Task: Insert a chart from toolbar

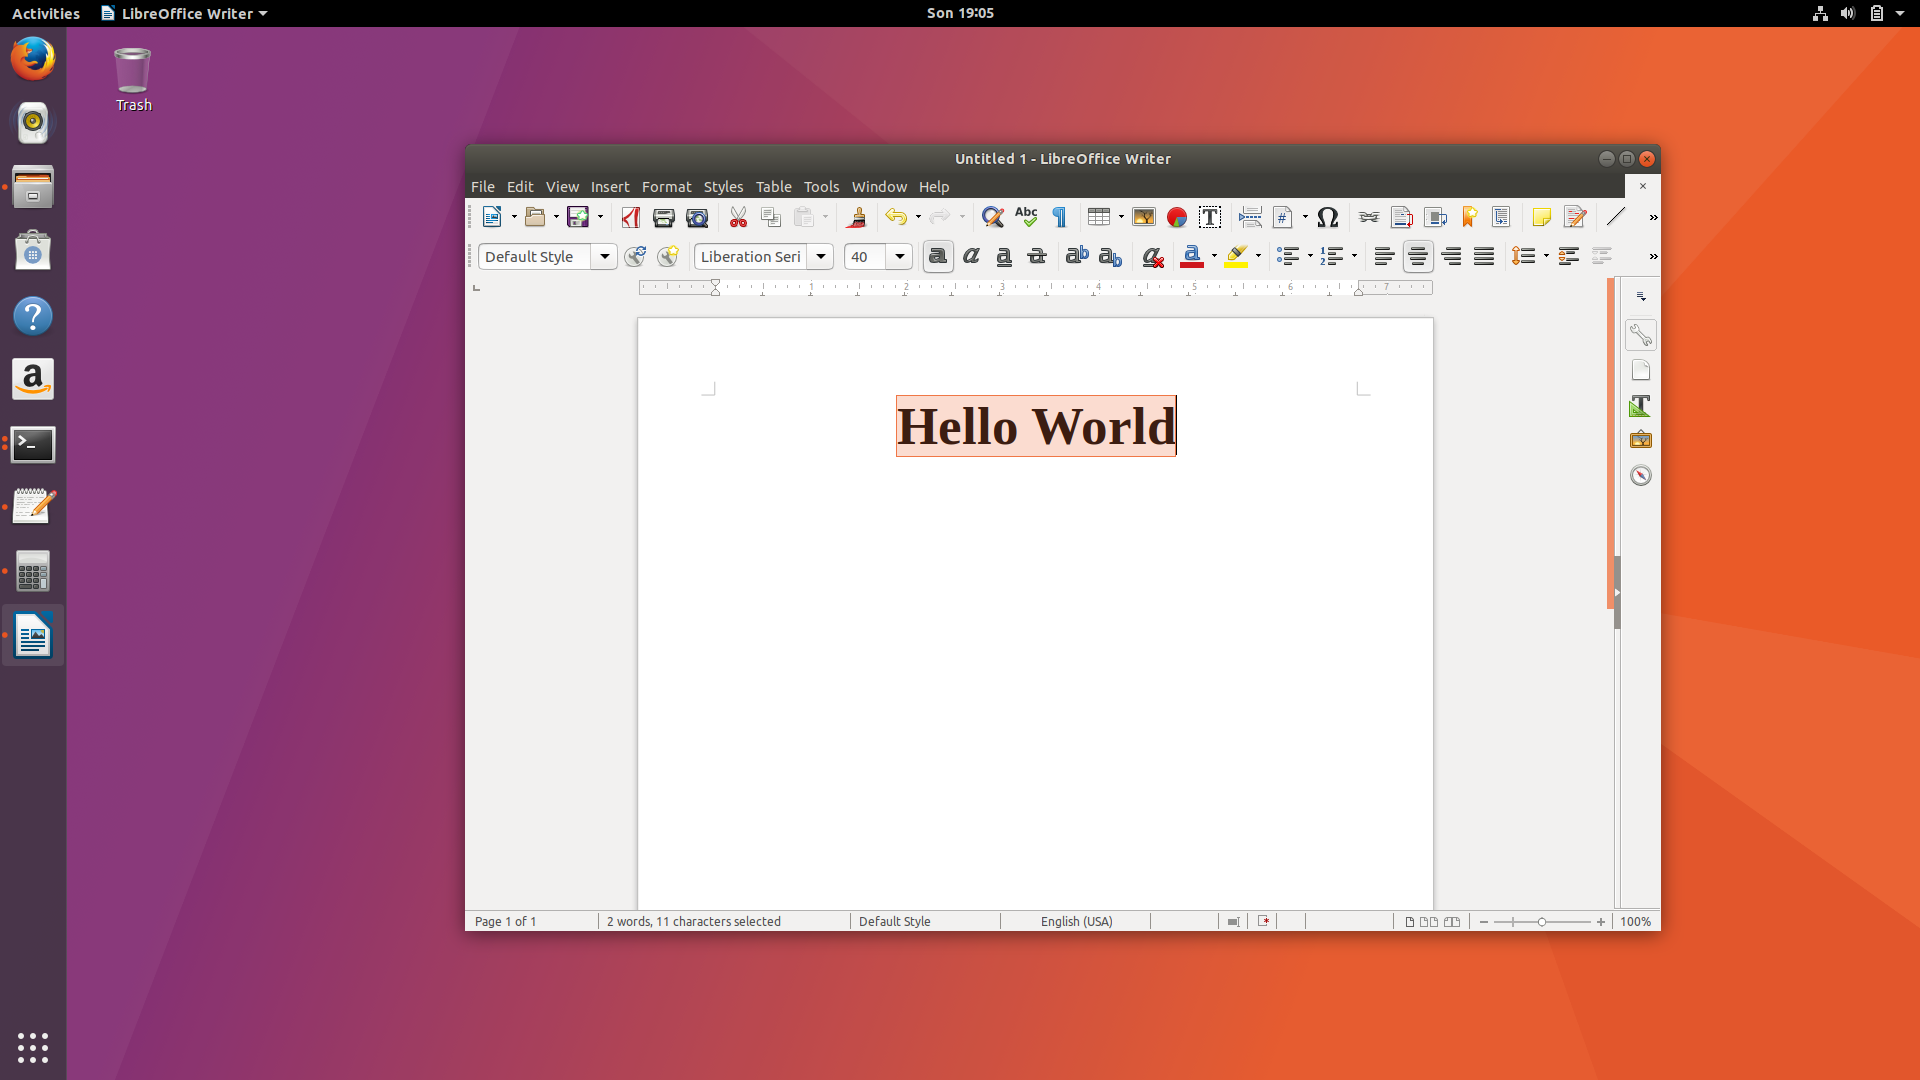Action: pos(1177,217)
